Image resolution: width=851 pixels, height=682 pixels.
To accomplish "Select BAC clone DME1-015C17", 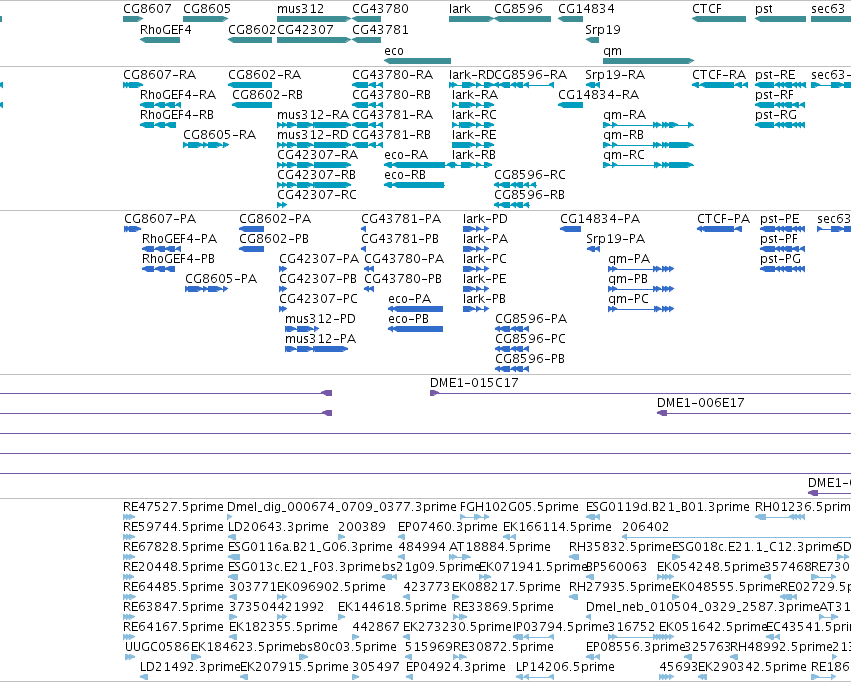I will (640, 393).
